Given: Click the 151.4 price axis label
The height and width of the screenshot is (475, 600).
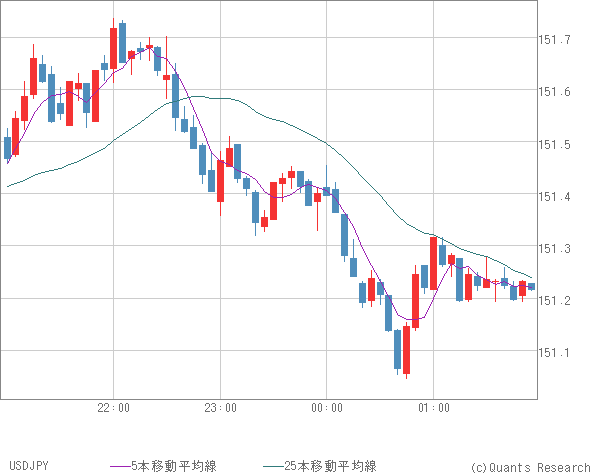Looking at the screenshot, I should 554,196.
